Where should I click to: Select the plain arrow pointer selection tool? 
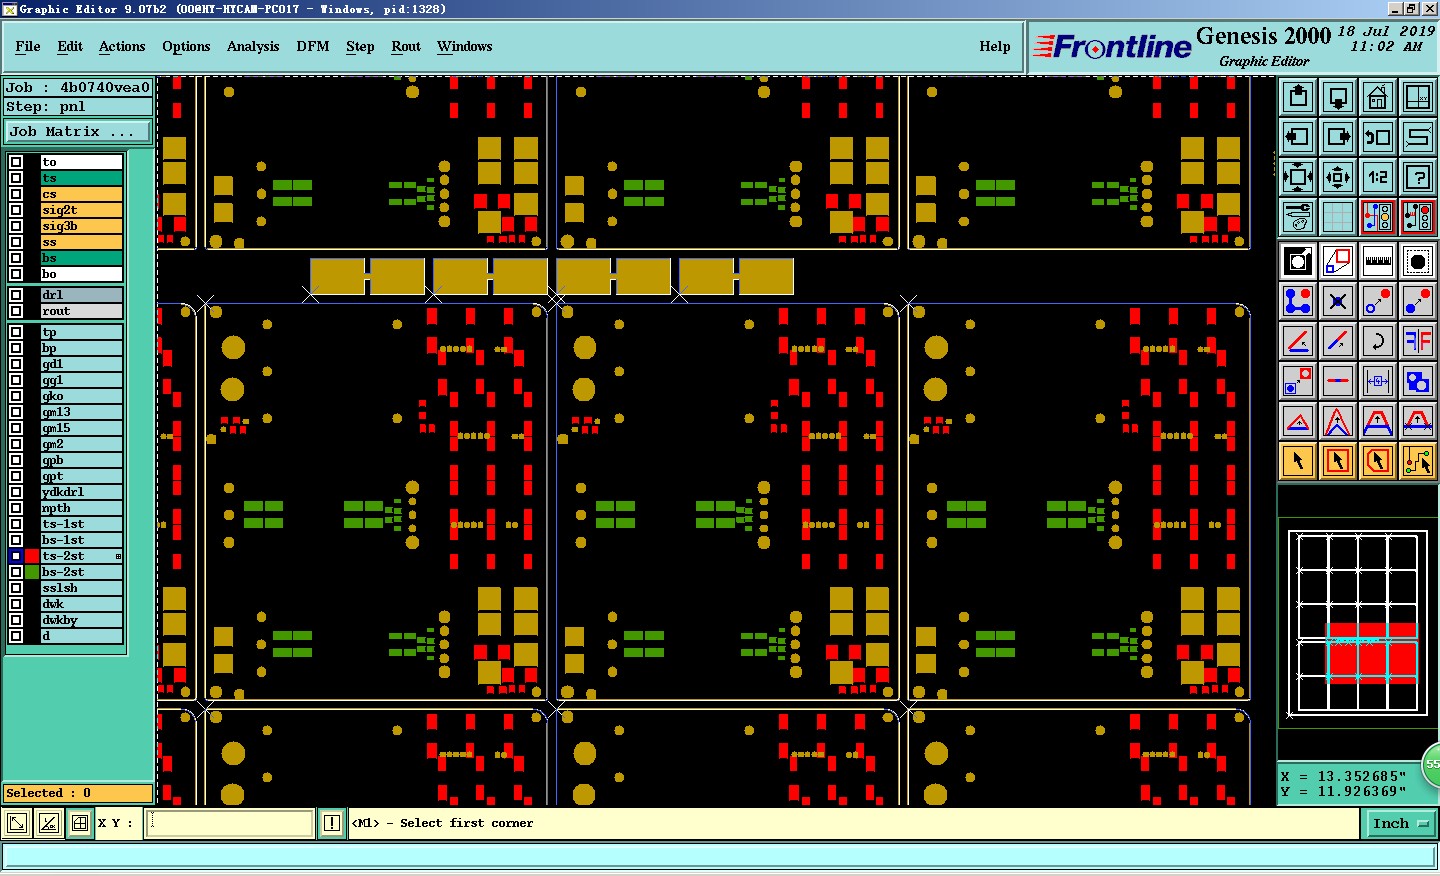(1298, 461)
